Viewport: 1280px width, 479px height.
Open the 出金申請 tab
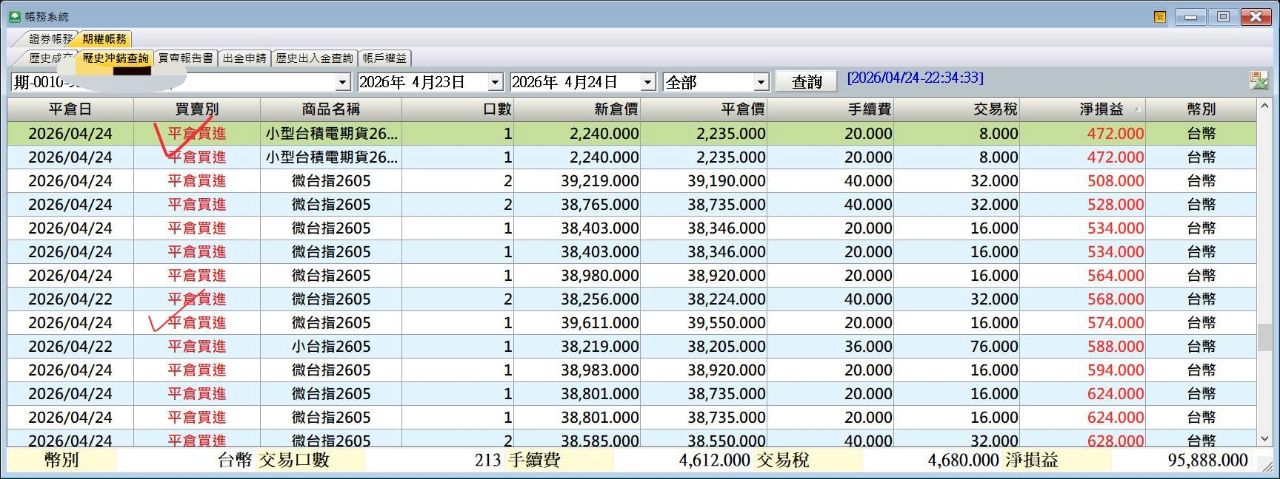pyautogui.click(x=245, y=59)
